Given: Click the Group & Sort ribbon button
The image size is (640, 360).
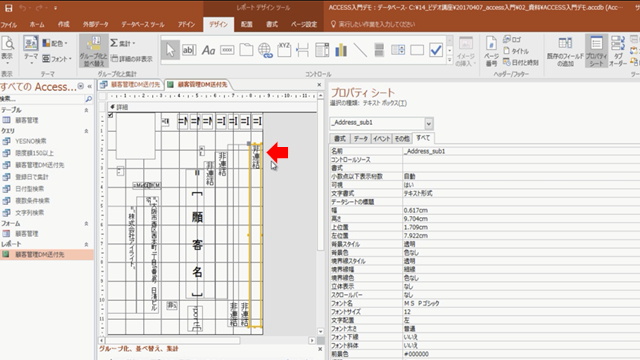Looking at the screenshot, I should click(93, 51).
